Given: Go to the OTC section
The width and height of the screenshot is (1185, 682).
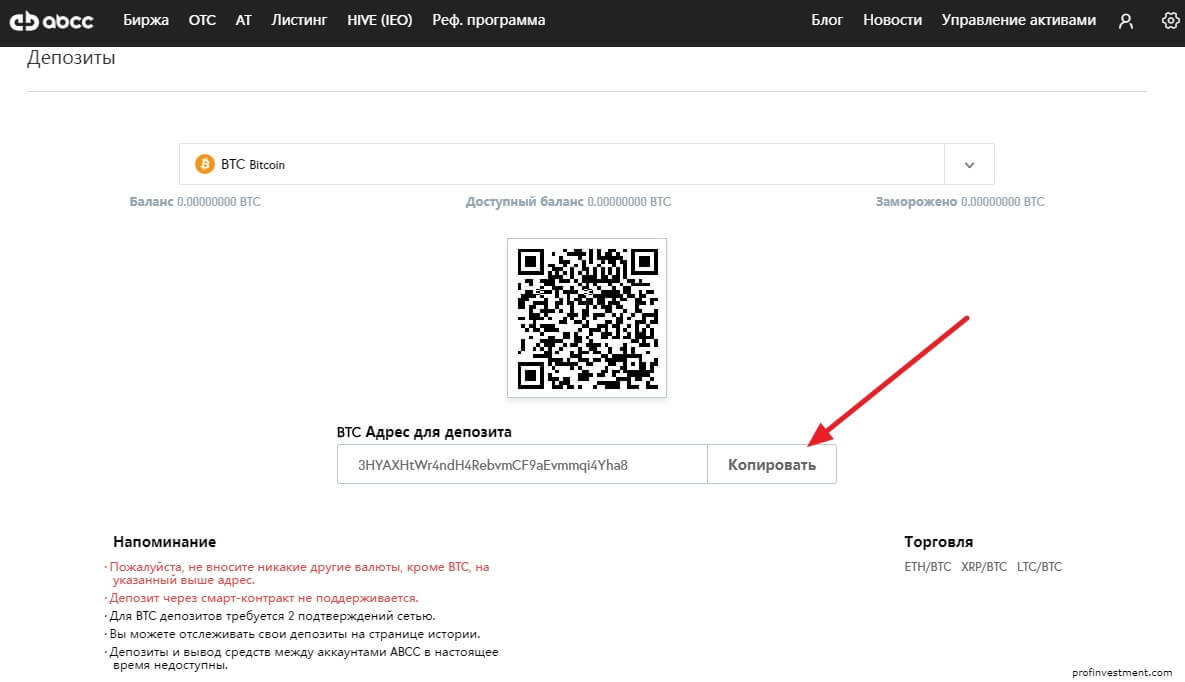Looking at the screenshot, I should (202, 20).
